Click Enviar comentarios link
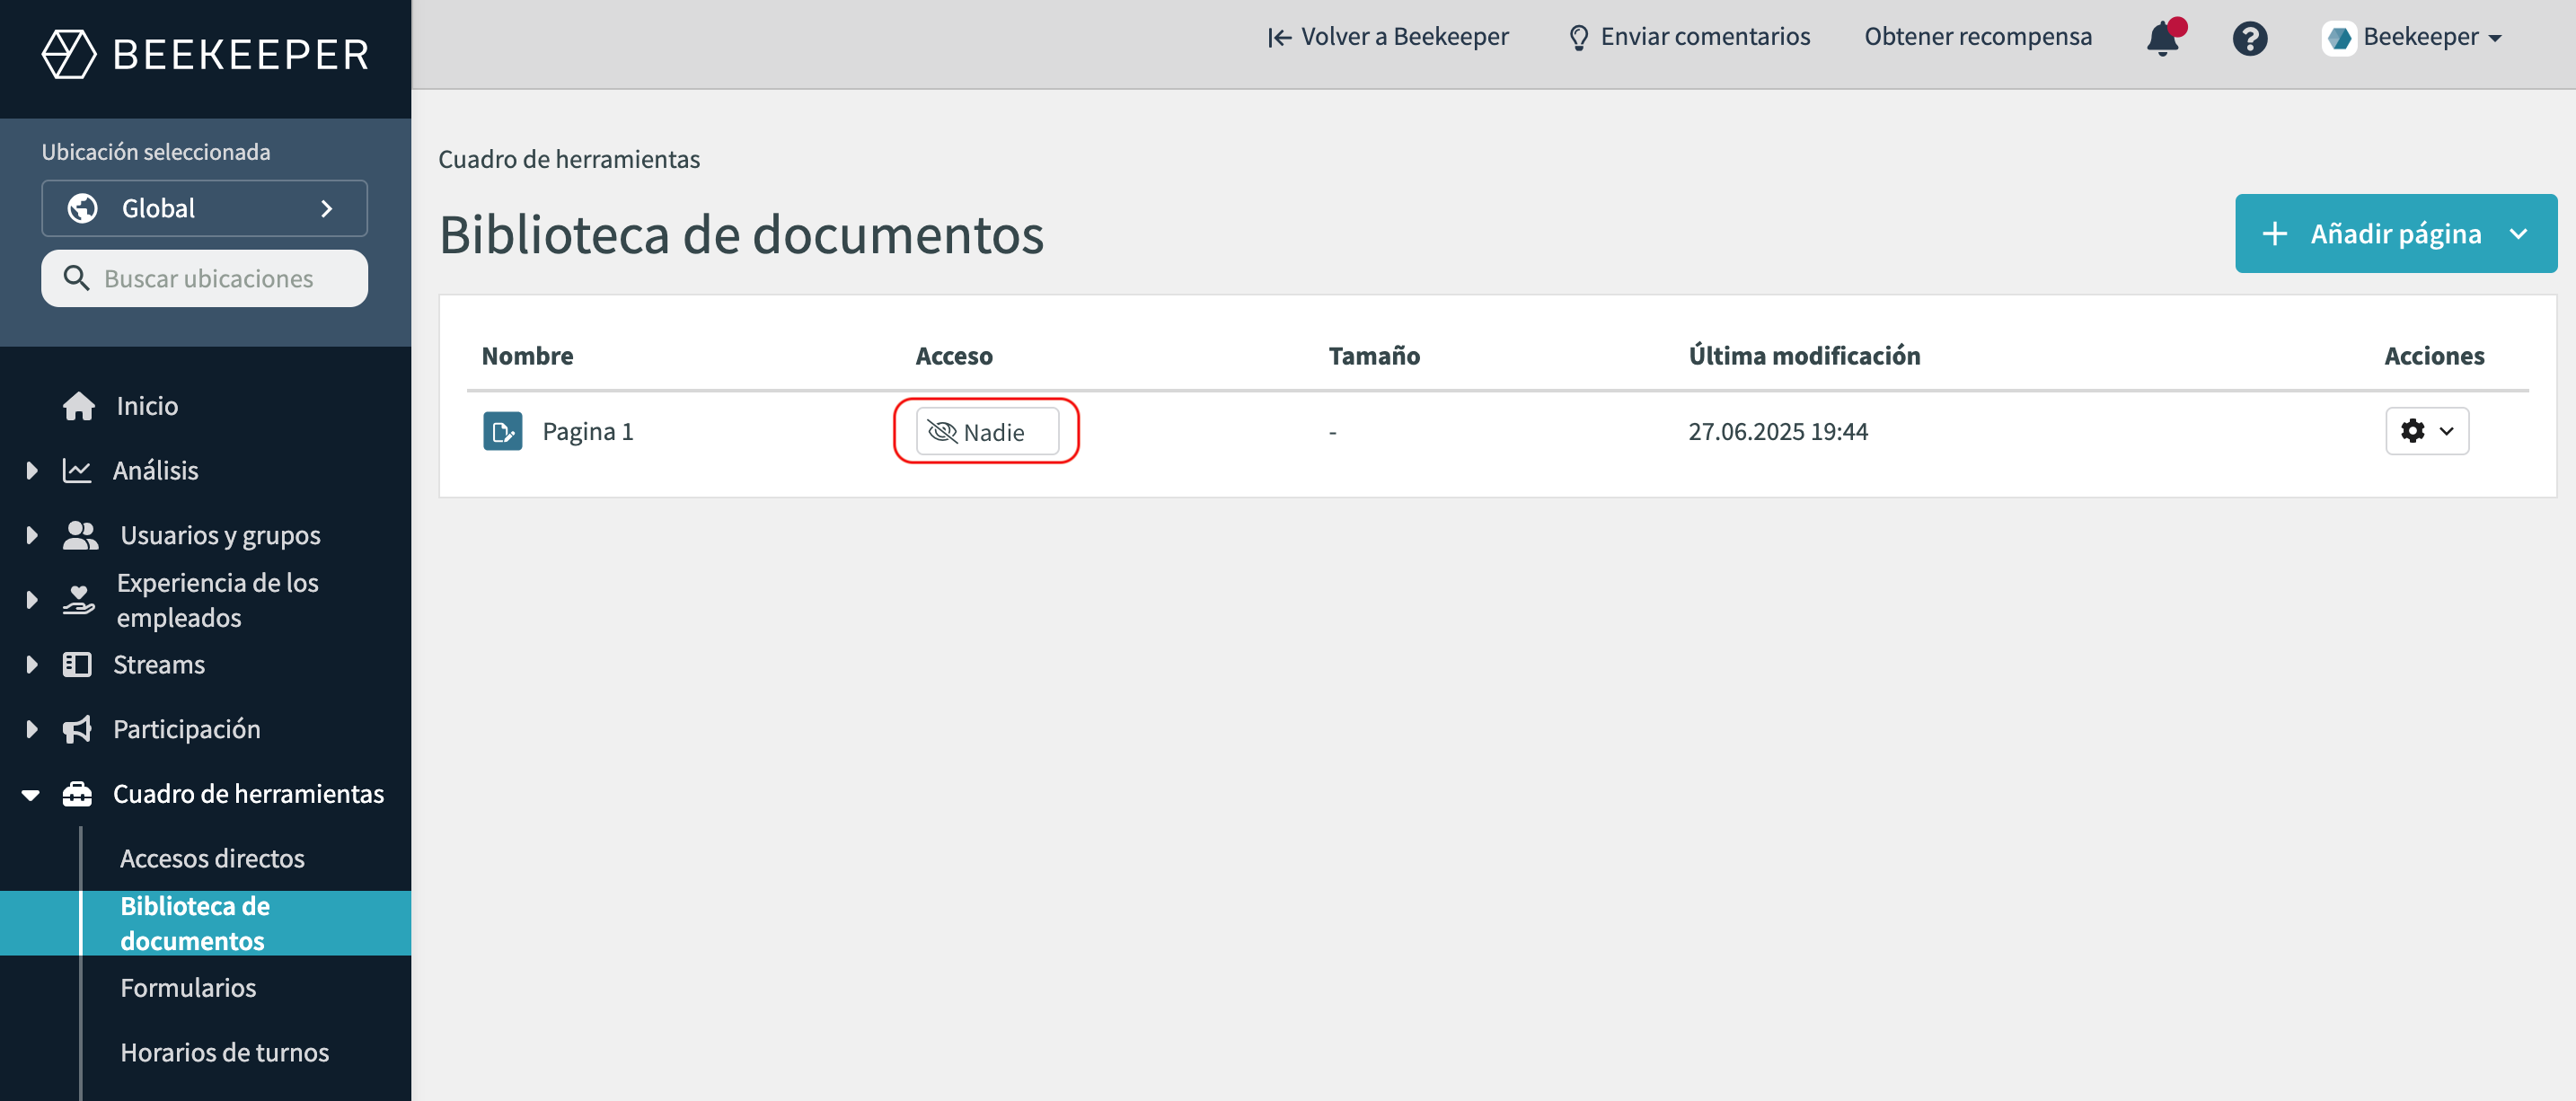The width and height of the screenshot is (2576, 1101). pos(1689,37)
